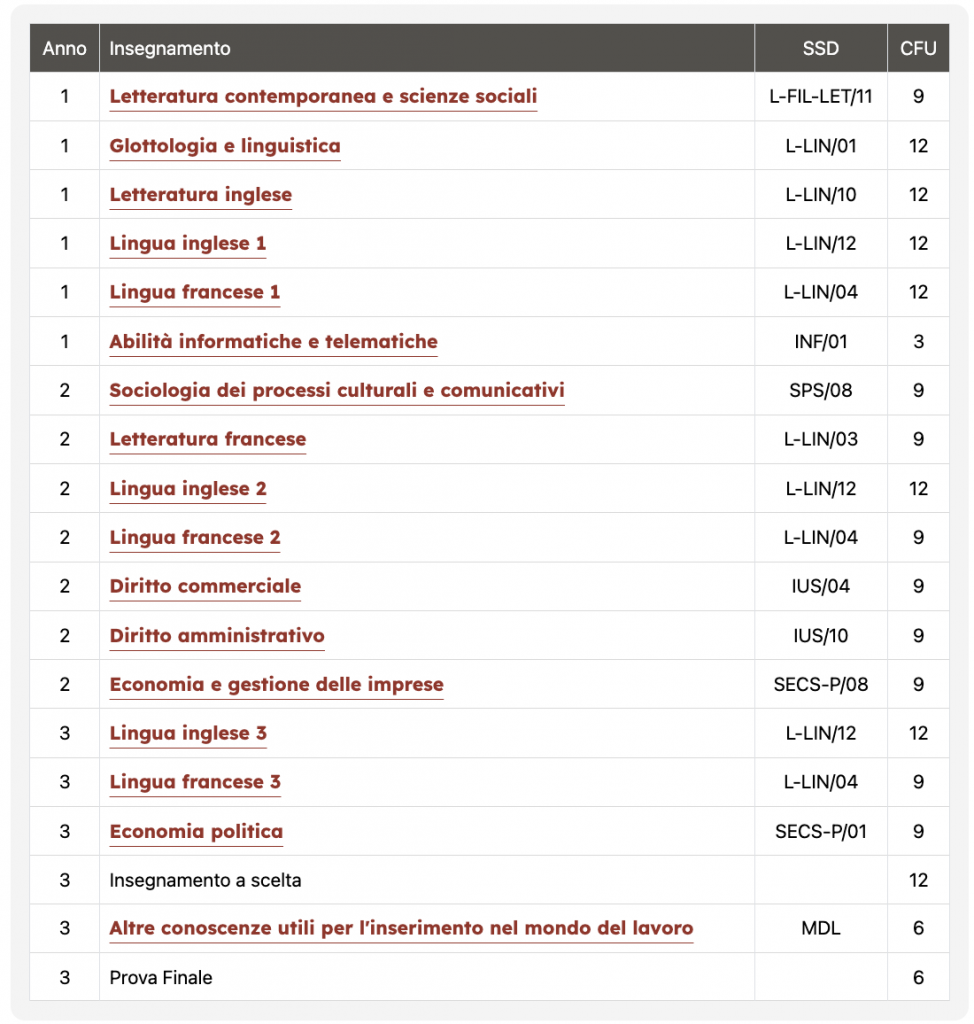Open Altre conoscenze utili per l'inserimento link
The image size is (974, 1024).
click(x=401, y=929)
